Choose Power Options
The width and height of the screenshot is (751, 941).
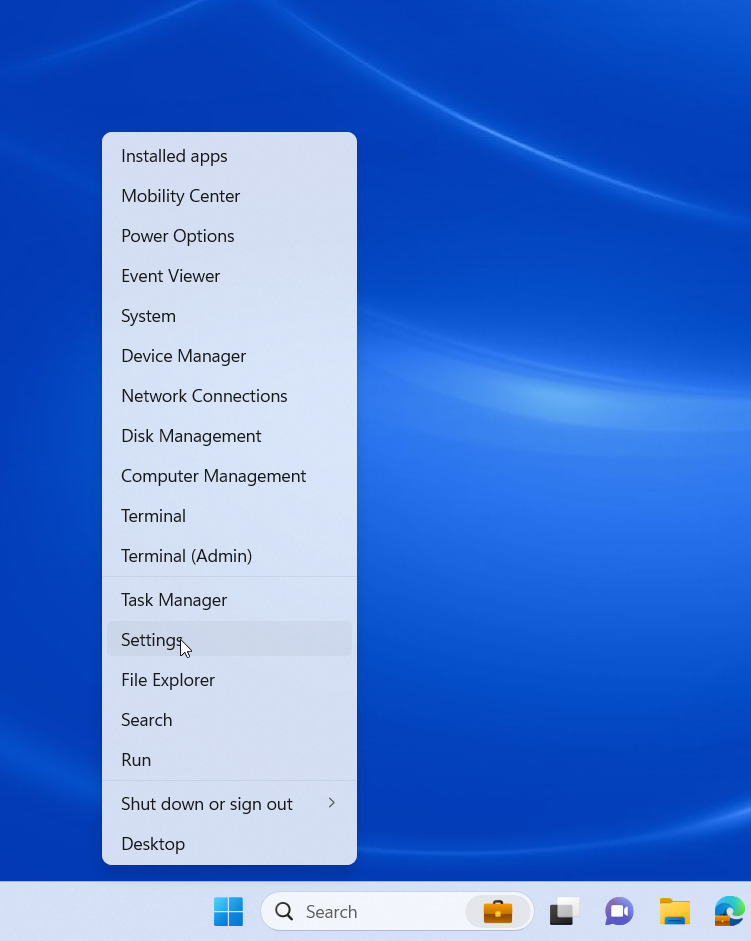(177, 236)
